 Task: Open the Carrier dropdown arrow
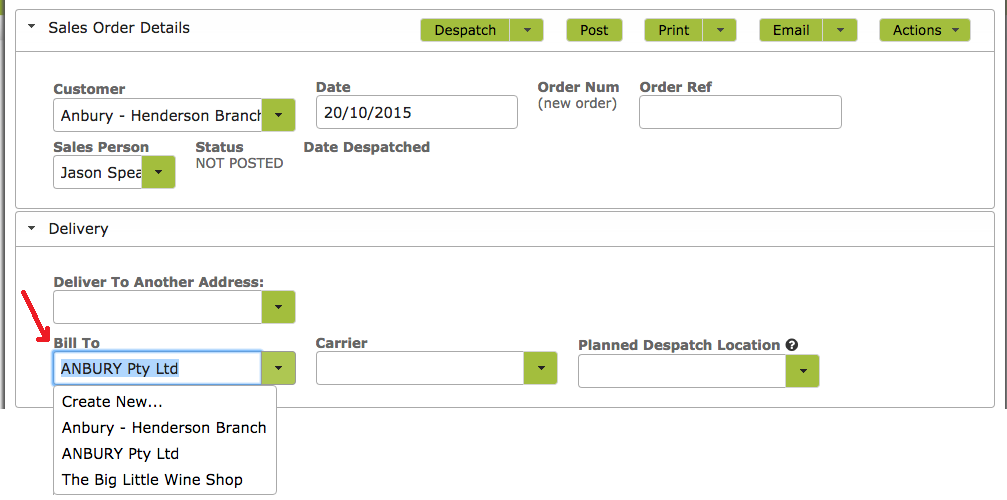pyautogui.click(x=541, y=368)
